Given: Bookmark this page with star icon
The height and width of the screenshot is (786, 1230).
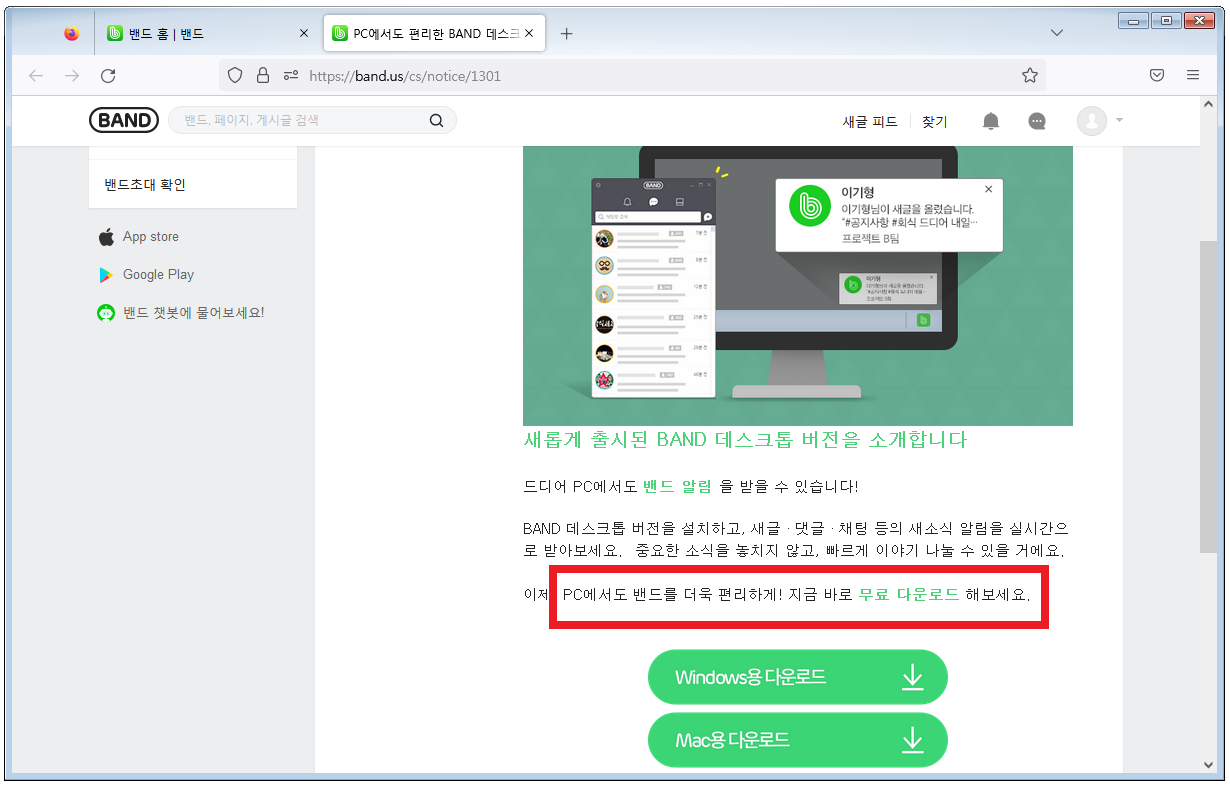Looking at the screenshot, I should (1029, 75).
